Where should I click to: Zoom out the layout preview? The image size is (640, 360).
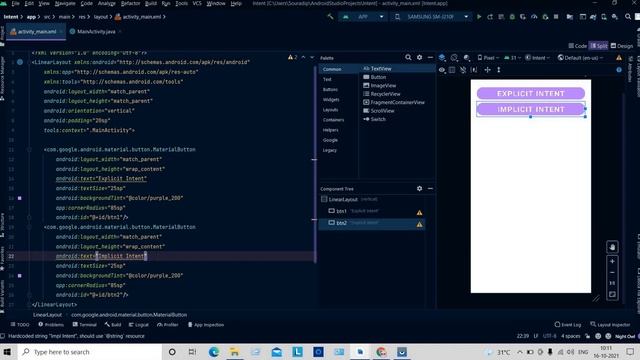coord(612,272)
